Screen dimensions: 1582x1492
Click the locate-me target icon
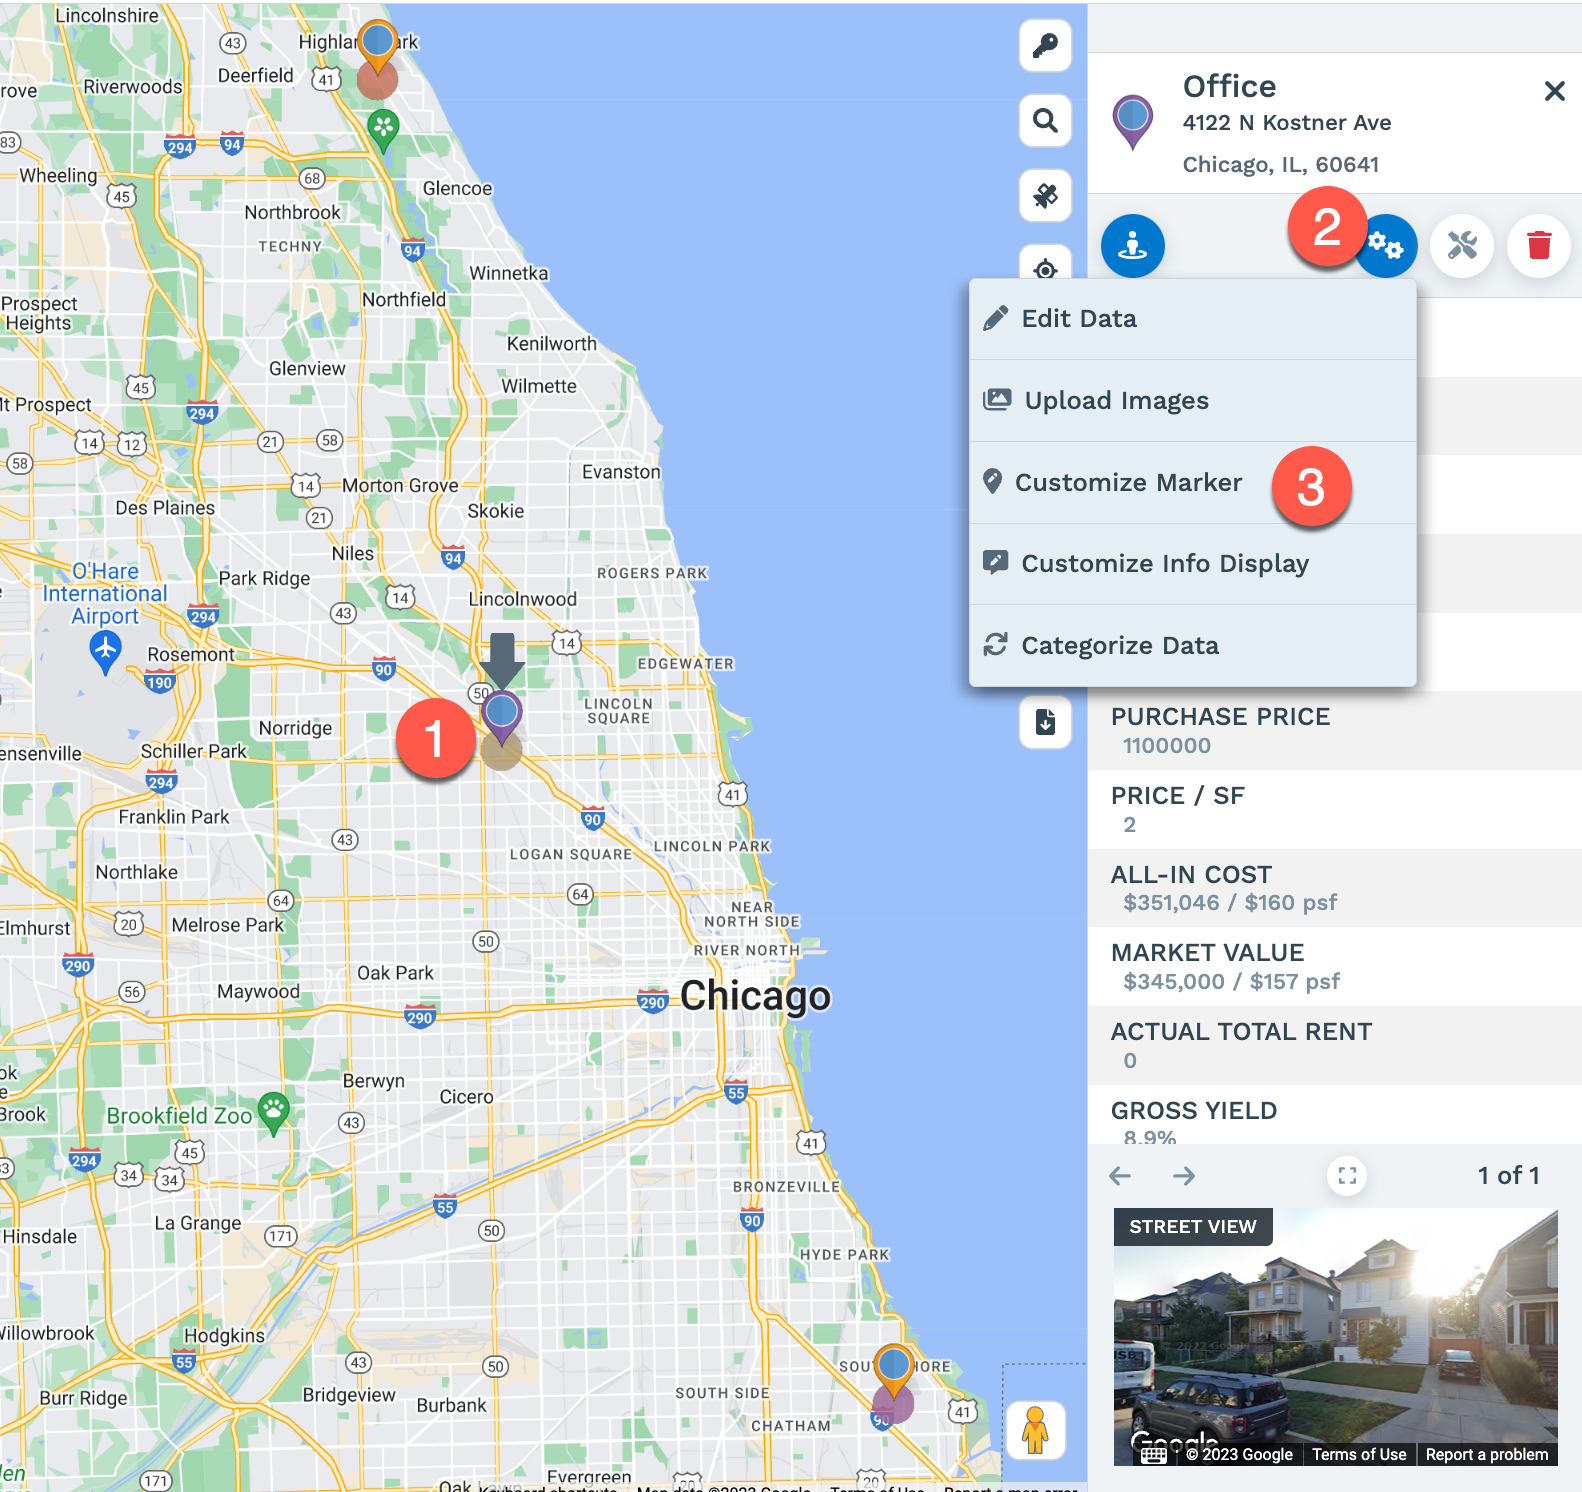[x=1045, y=266]
